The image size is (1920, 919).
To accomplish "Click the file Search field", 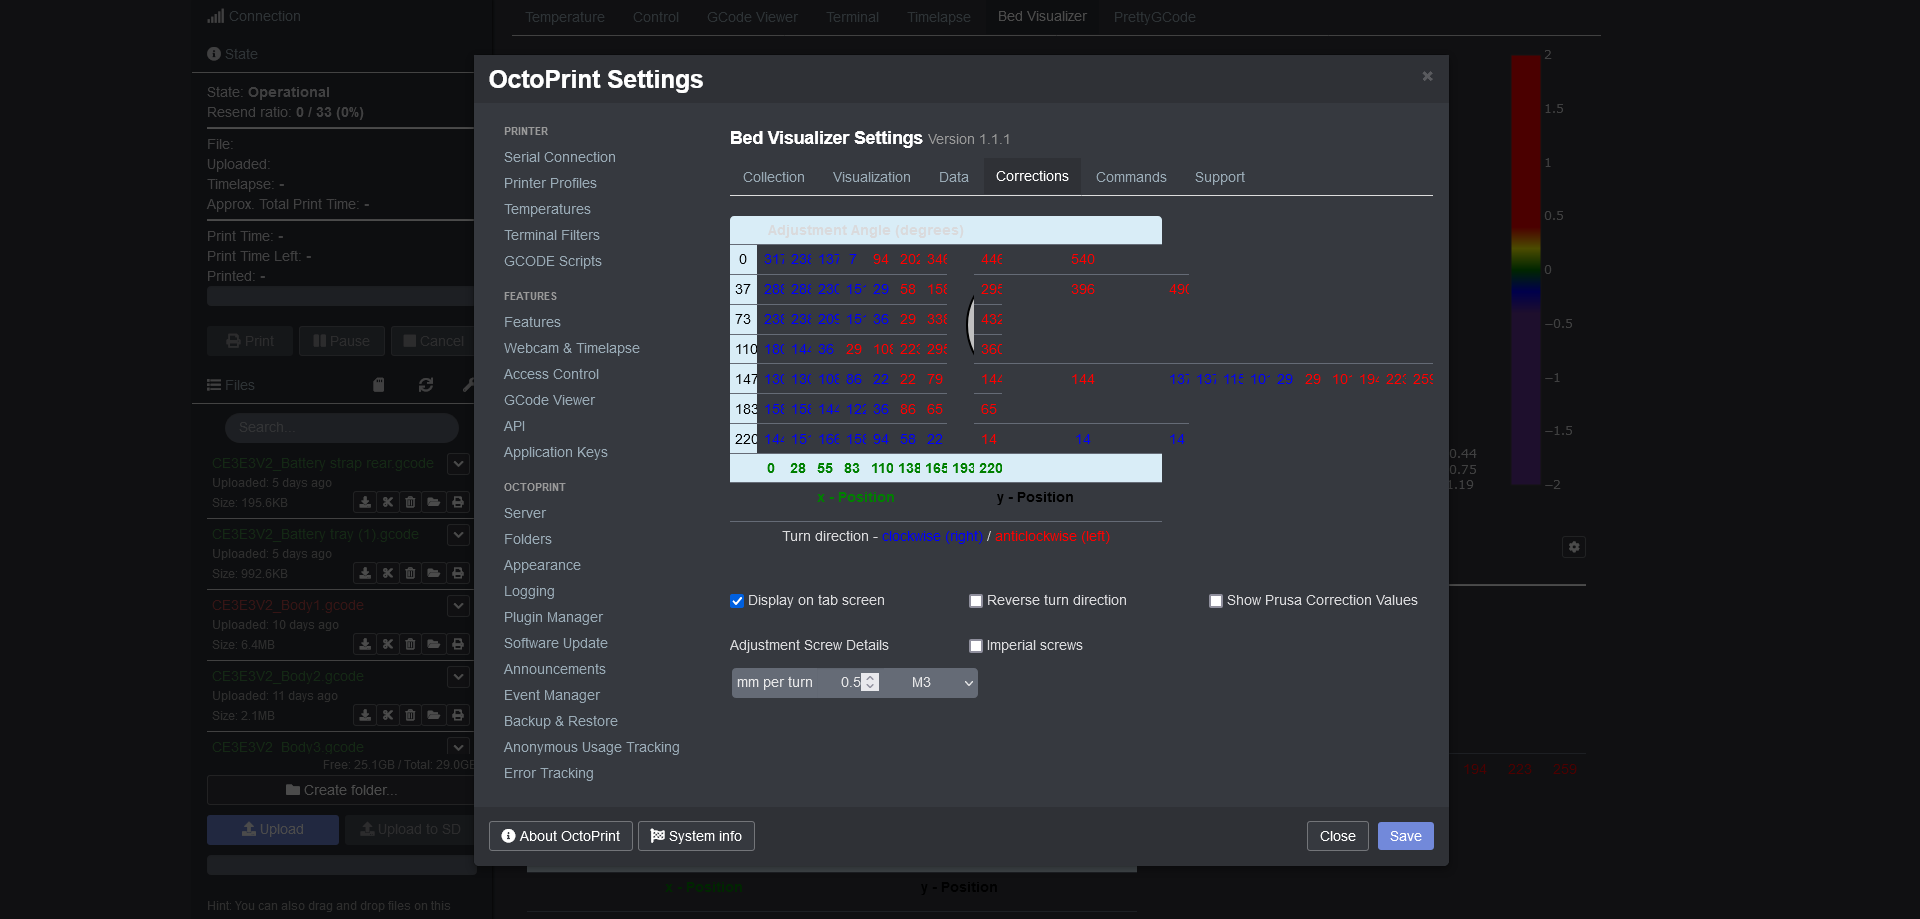I will (x=342, y=427).
